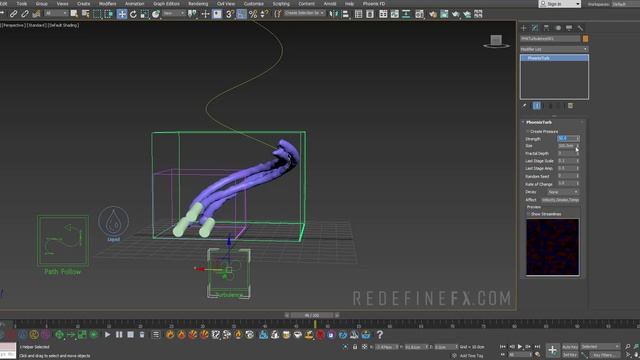
Task: Click the Phoenix FD stop simulation icon
Action: [130, 335]
